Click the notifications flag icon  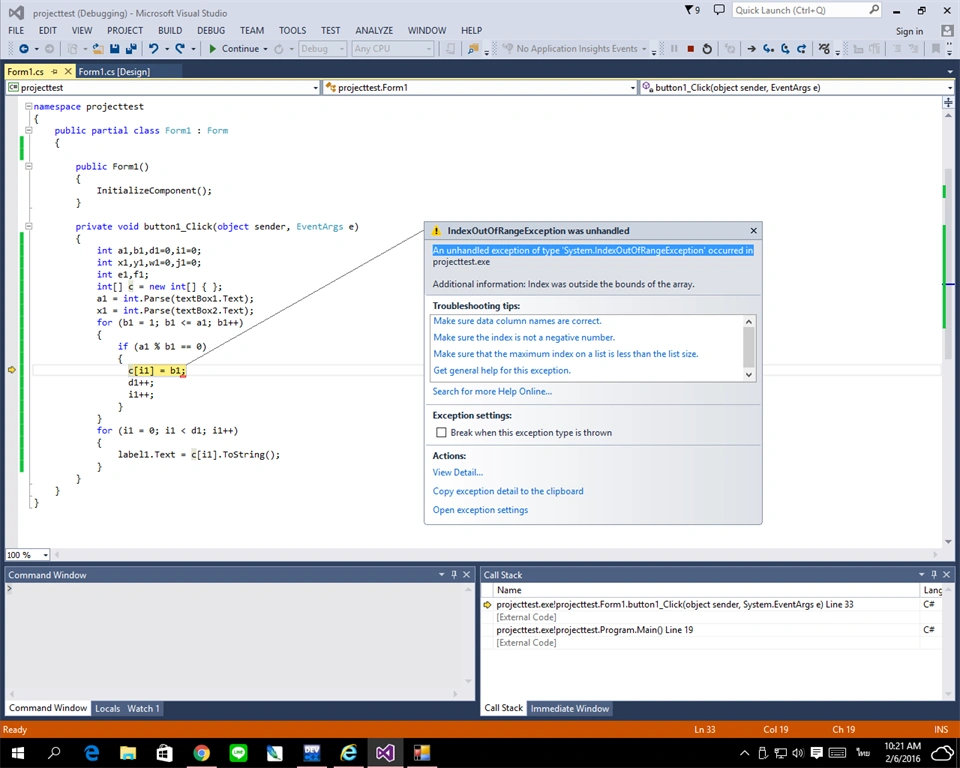tap(692, 10)
